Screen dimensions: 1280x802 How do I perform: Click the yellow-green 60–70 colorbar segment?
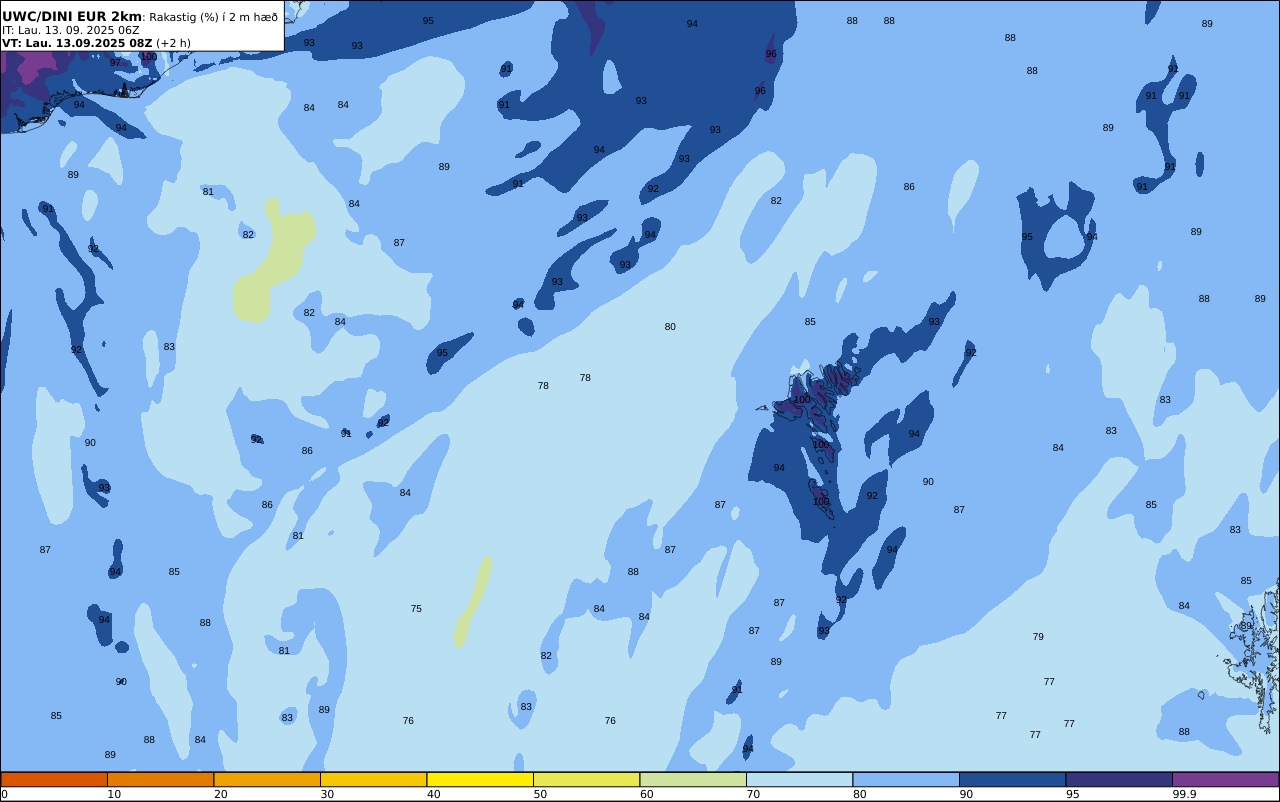(x=693, y=779)
